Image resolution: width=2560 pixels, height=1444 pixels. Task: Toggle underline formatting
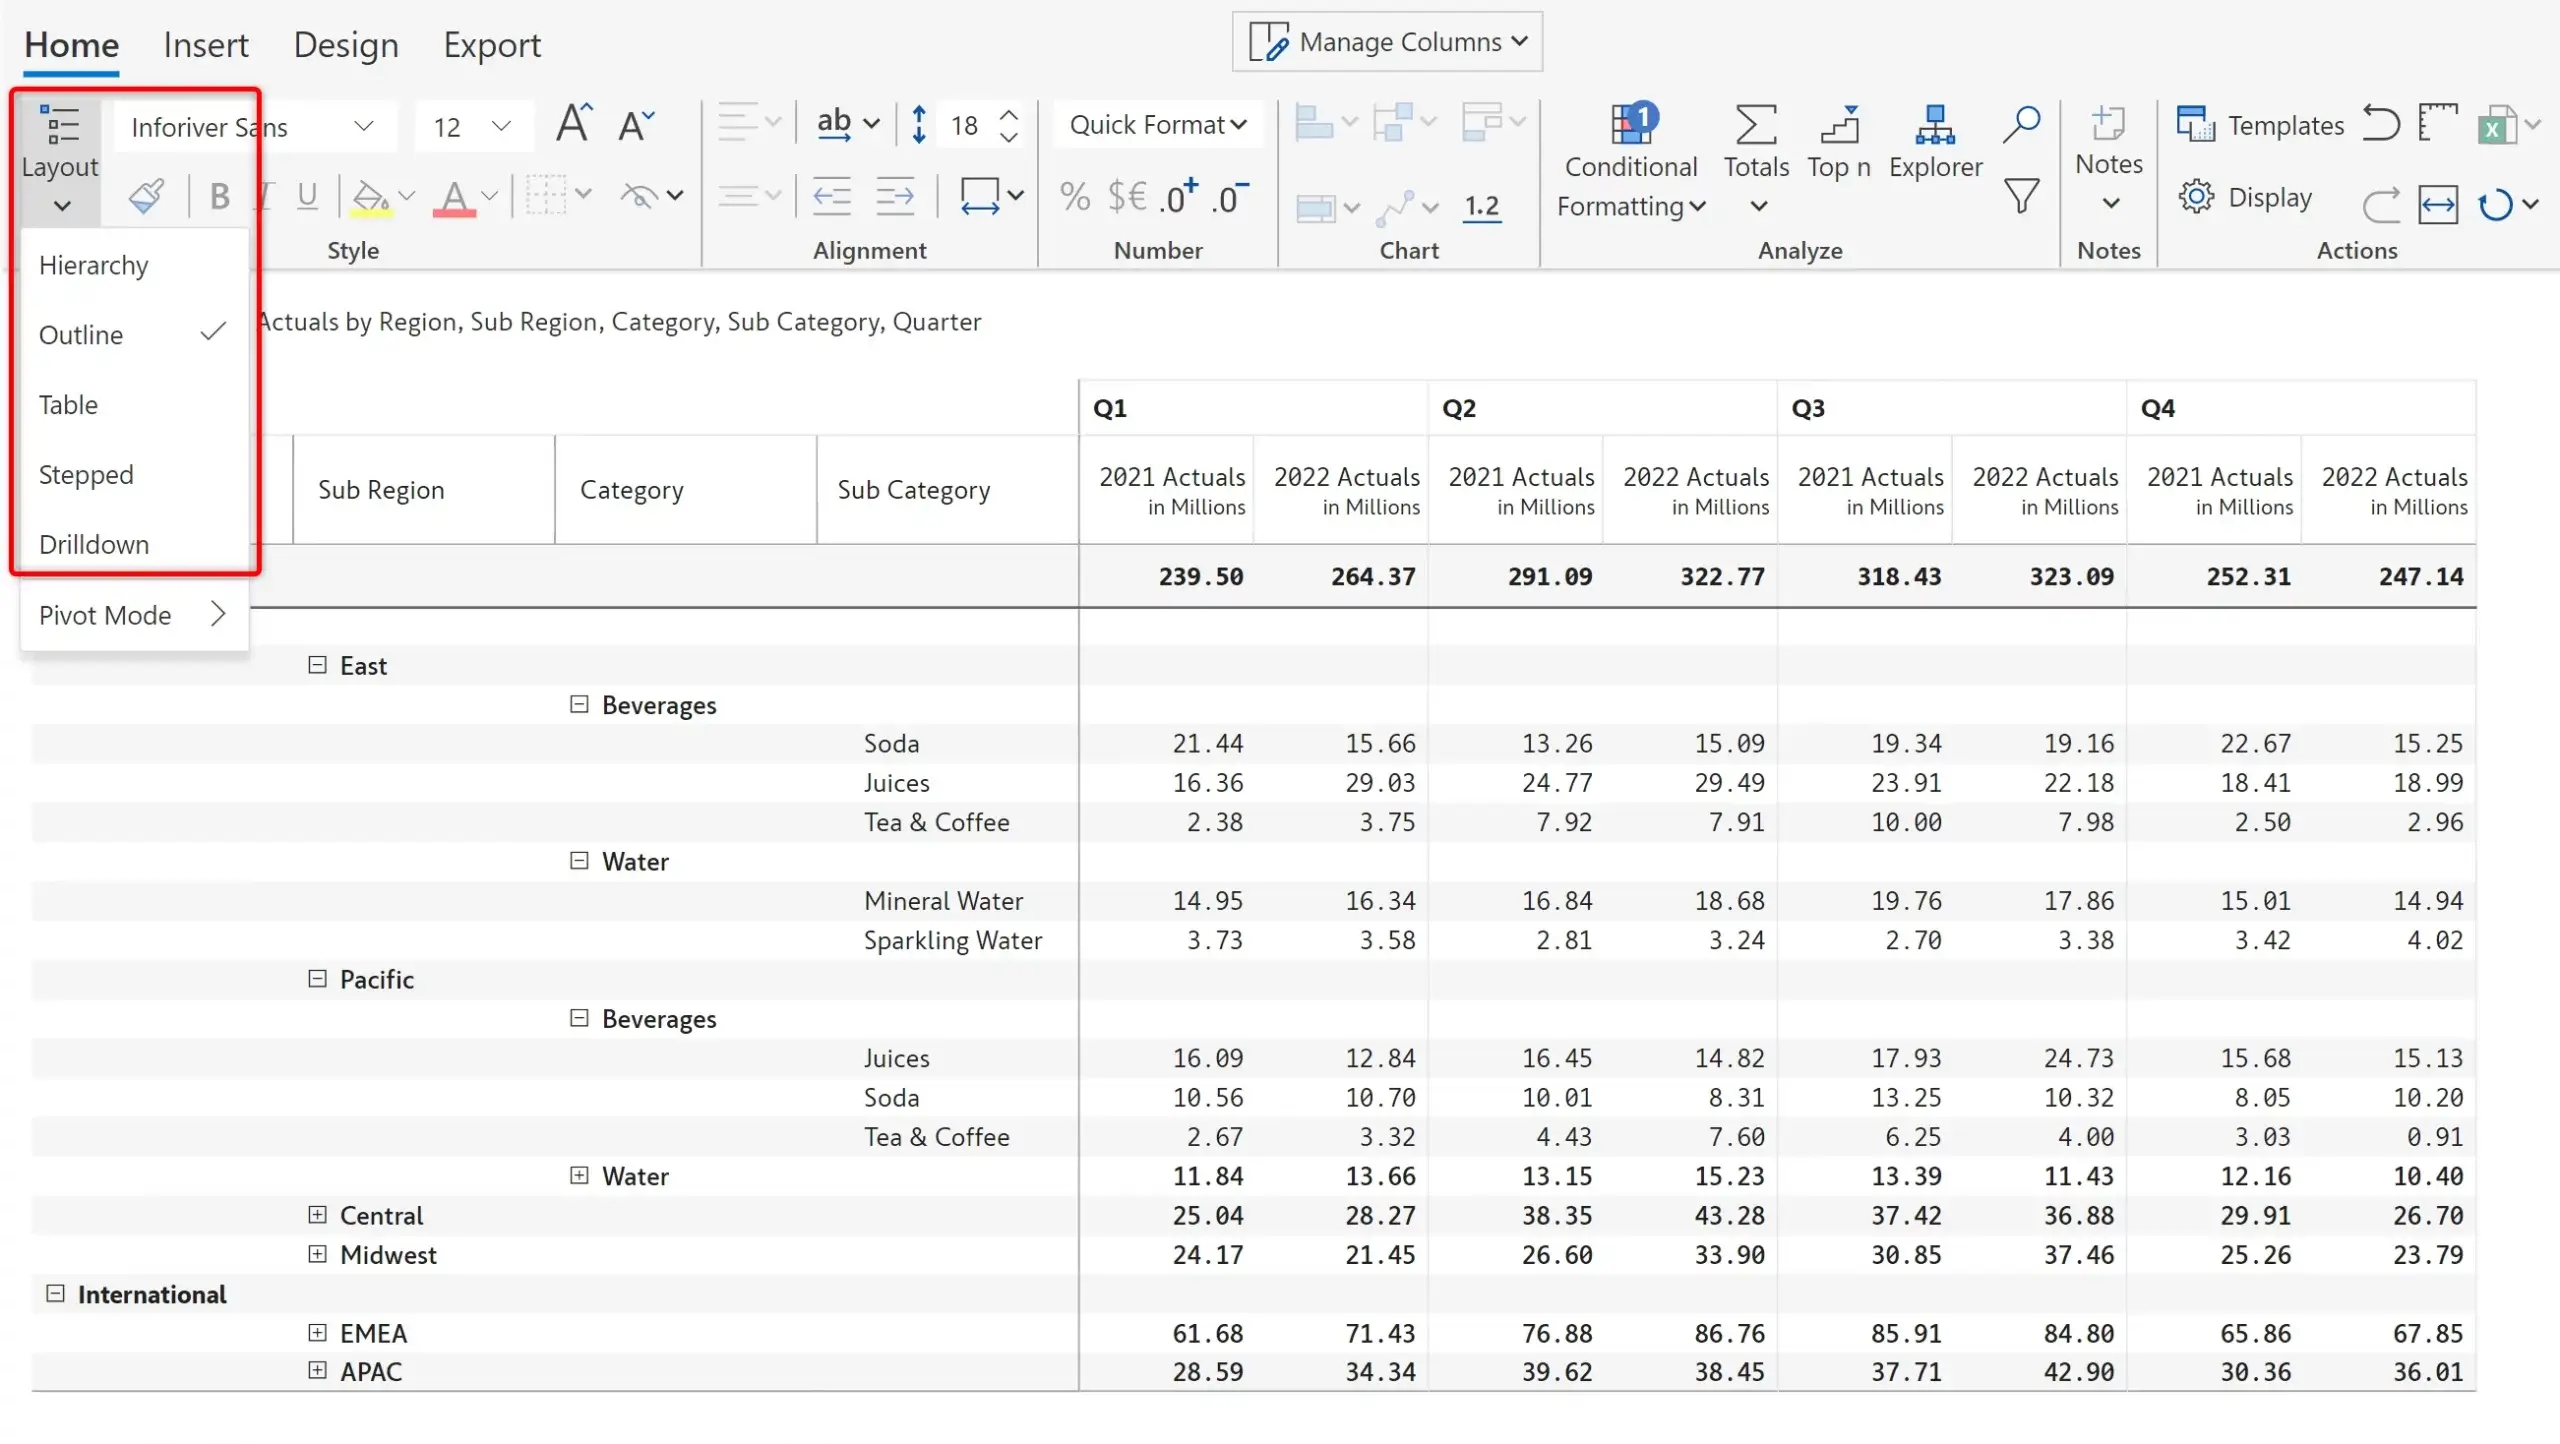(306, 195)
